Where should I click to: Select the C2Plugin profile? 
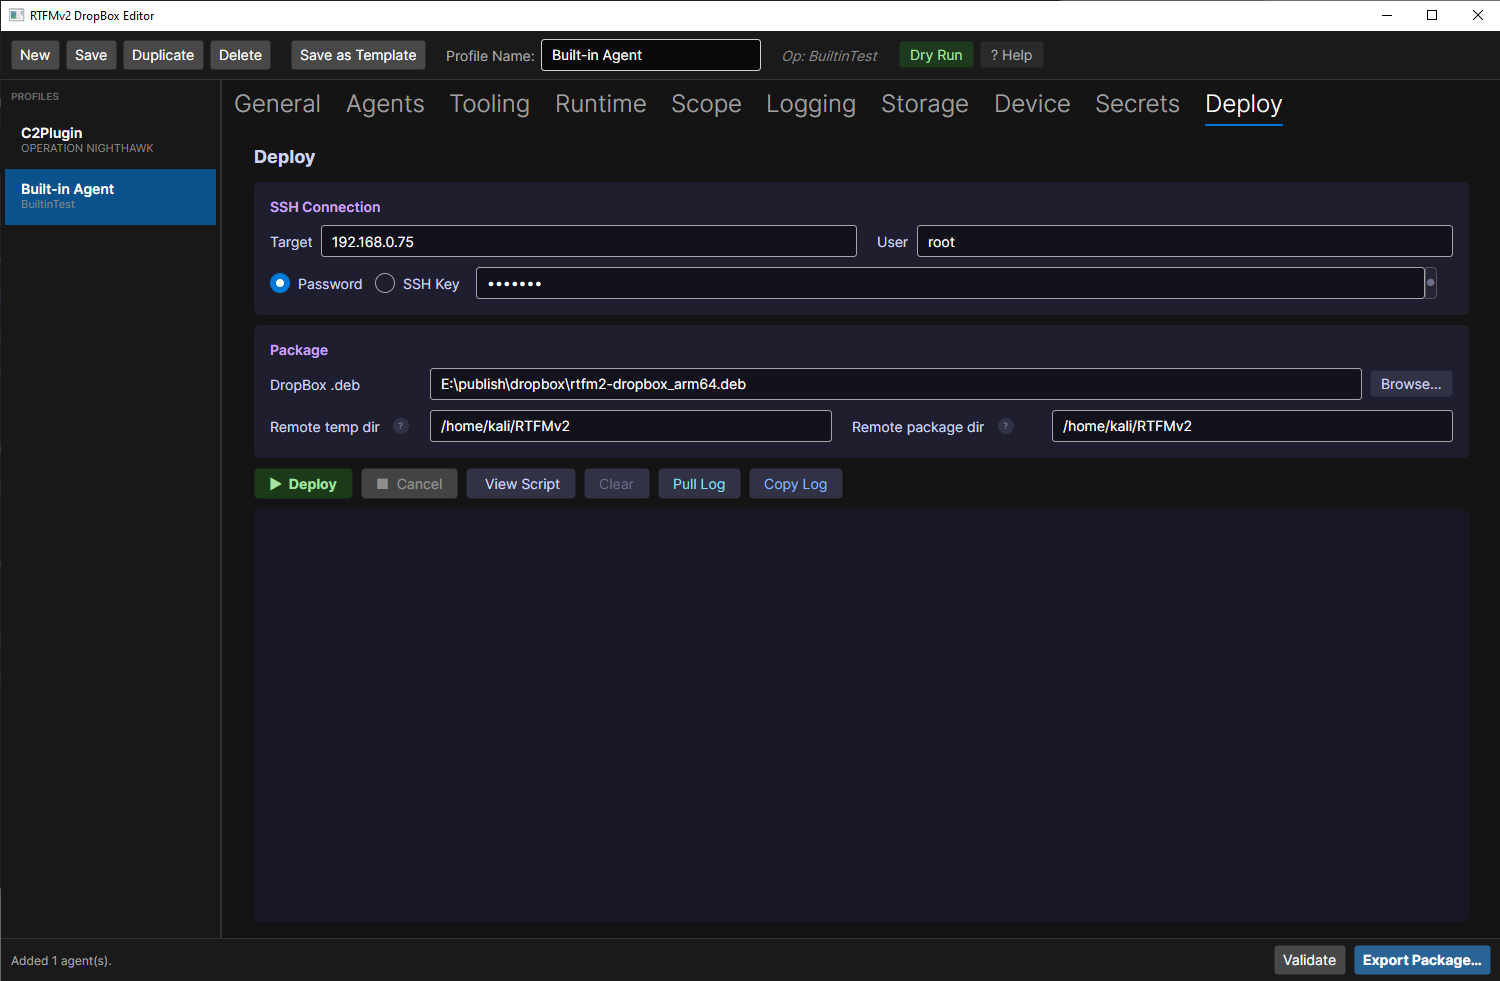tap(110, 140)
